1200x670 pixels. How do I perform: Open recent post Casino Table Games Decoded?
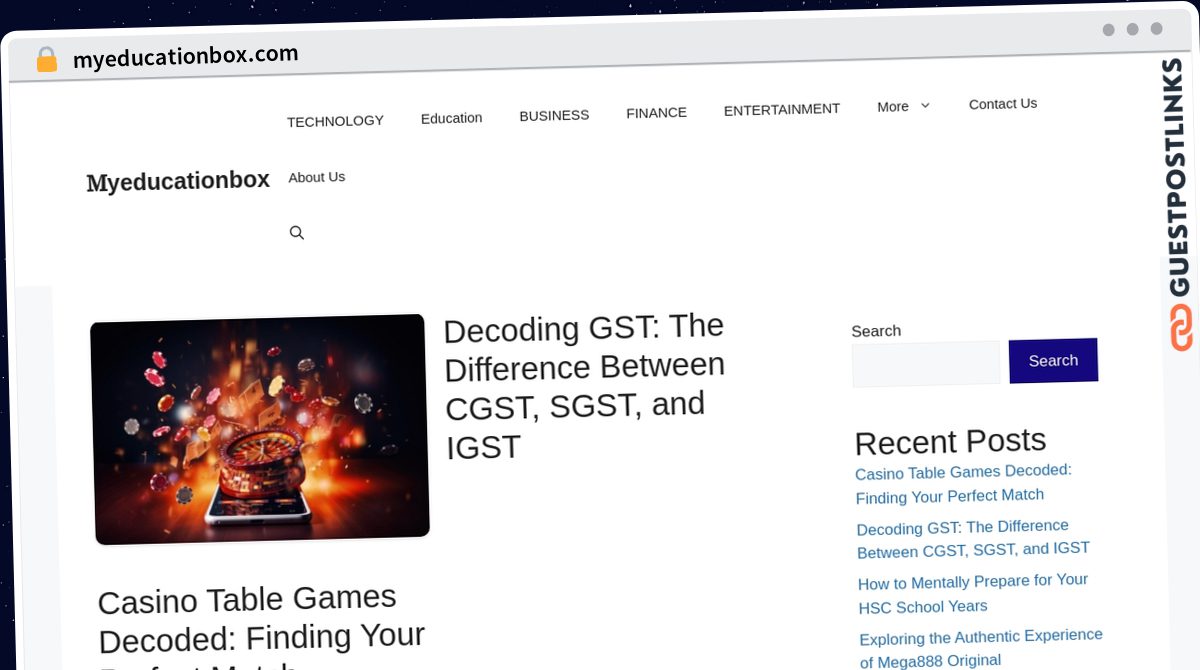tap(964, 484)
